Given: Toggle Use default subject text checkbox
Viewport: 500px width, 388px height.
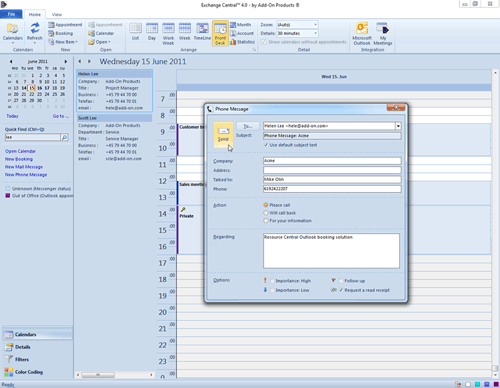Looking at the screenshot, I should (x=266, y=145).
